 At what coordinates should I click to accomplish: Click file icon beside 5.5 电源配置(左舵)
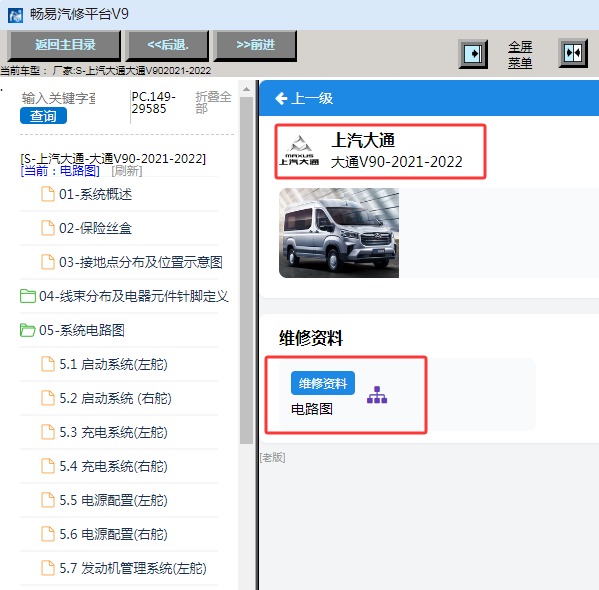click(x=48, y=500)
